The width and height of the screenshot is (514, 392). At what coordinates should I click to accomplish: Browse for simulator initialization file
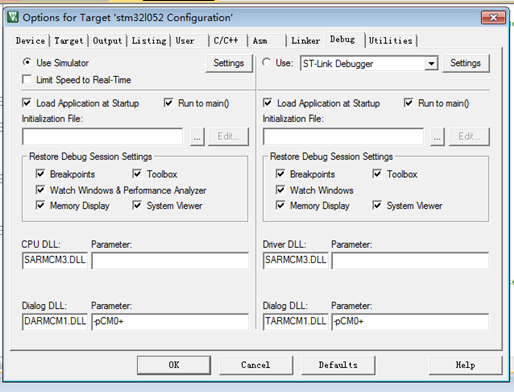pos(197,137)
